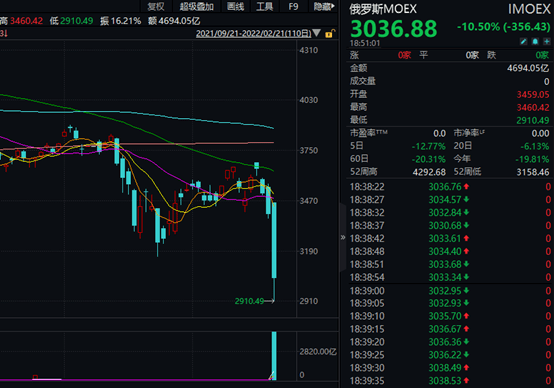The width and height of the screenshot is (554, 388).
Task: Click the last long cyan candlestick
Action: 274,240
